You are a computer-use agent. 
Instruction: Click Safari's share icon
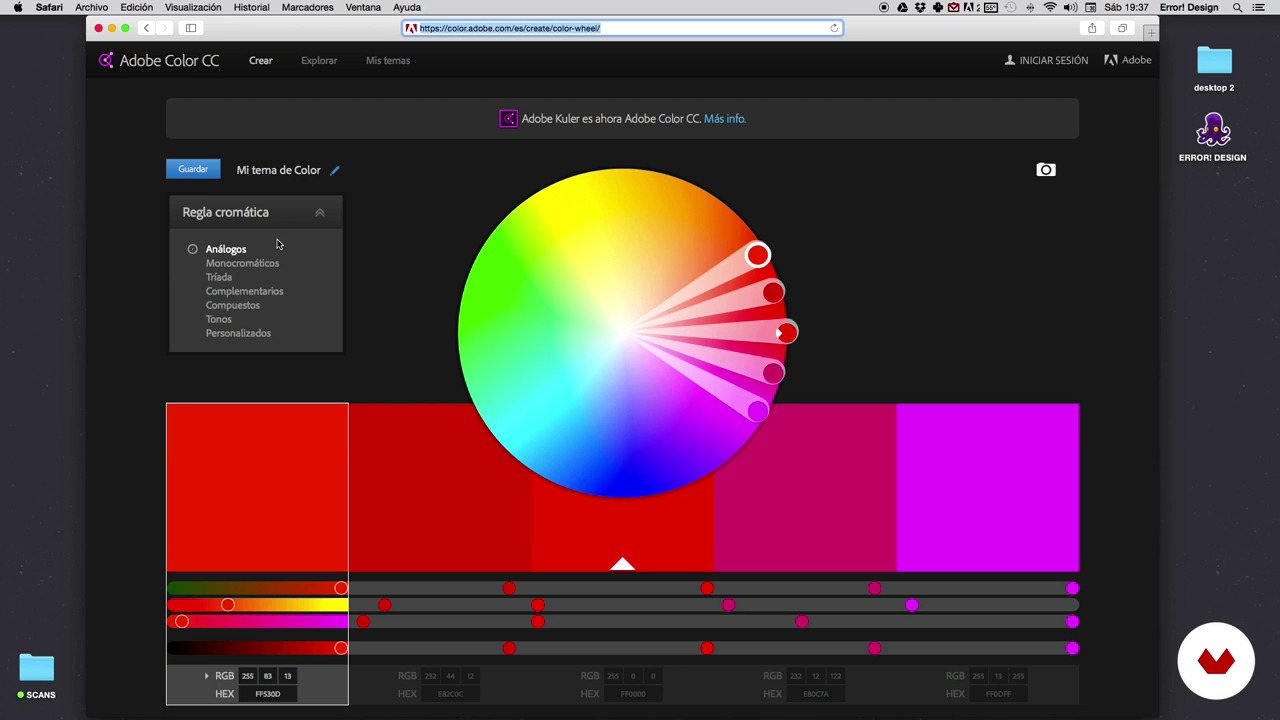(1092, 28)
